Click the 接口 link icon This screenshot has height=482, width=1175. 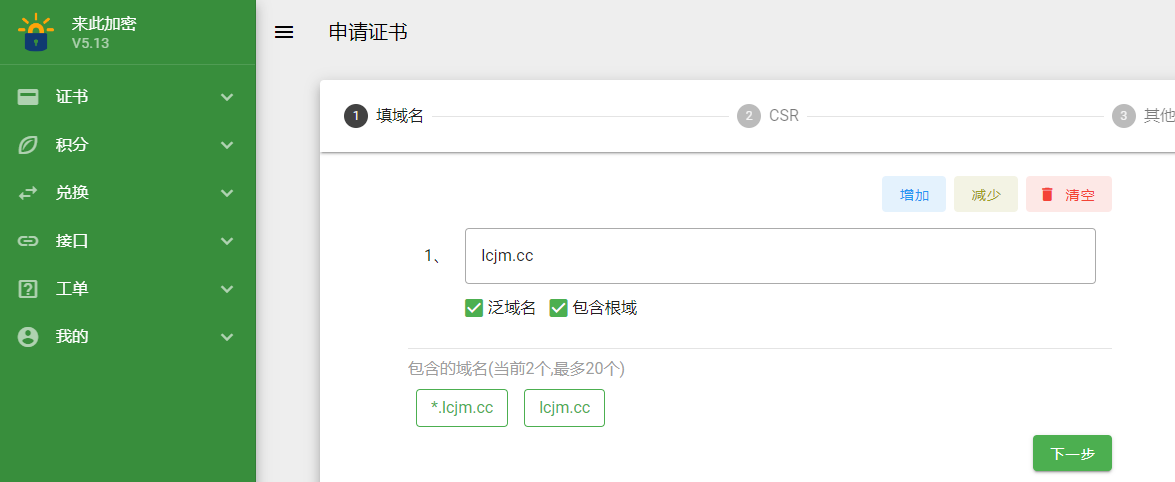point(28,241)
